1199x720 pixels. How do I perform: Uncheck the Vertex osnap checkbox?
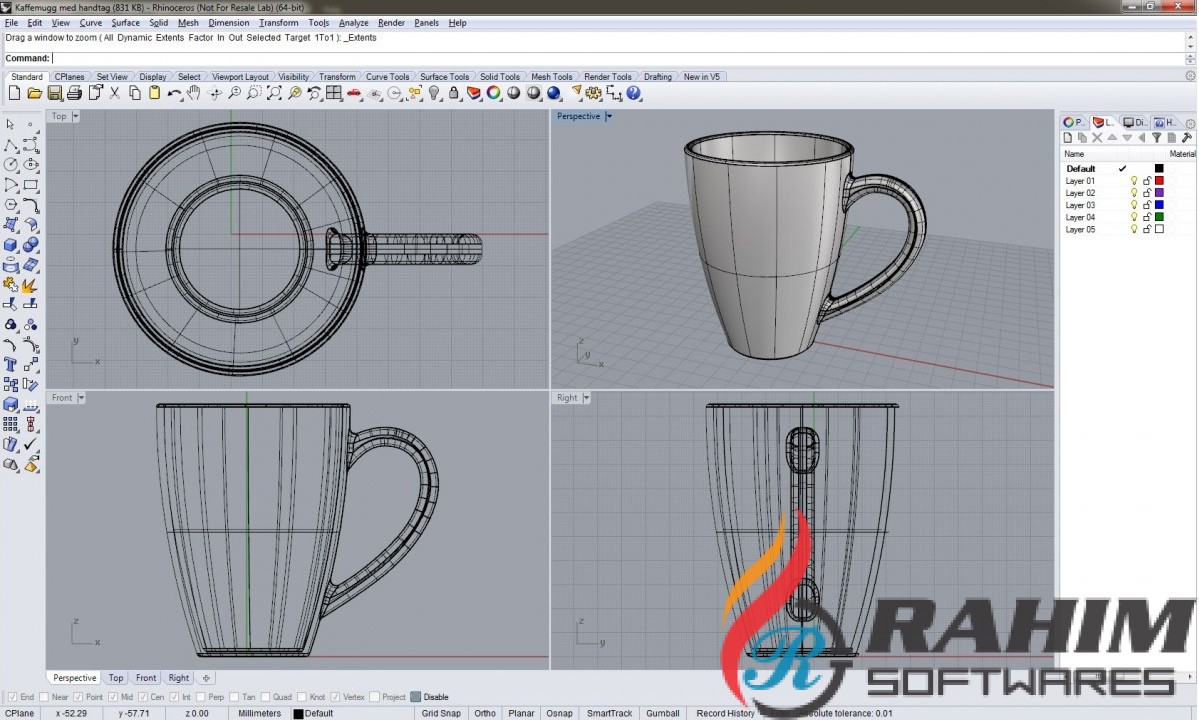(335, 697)
